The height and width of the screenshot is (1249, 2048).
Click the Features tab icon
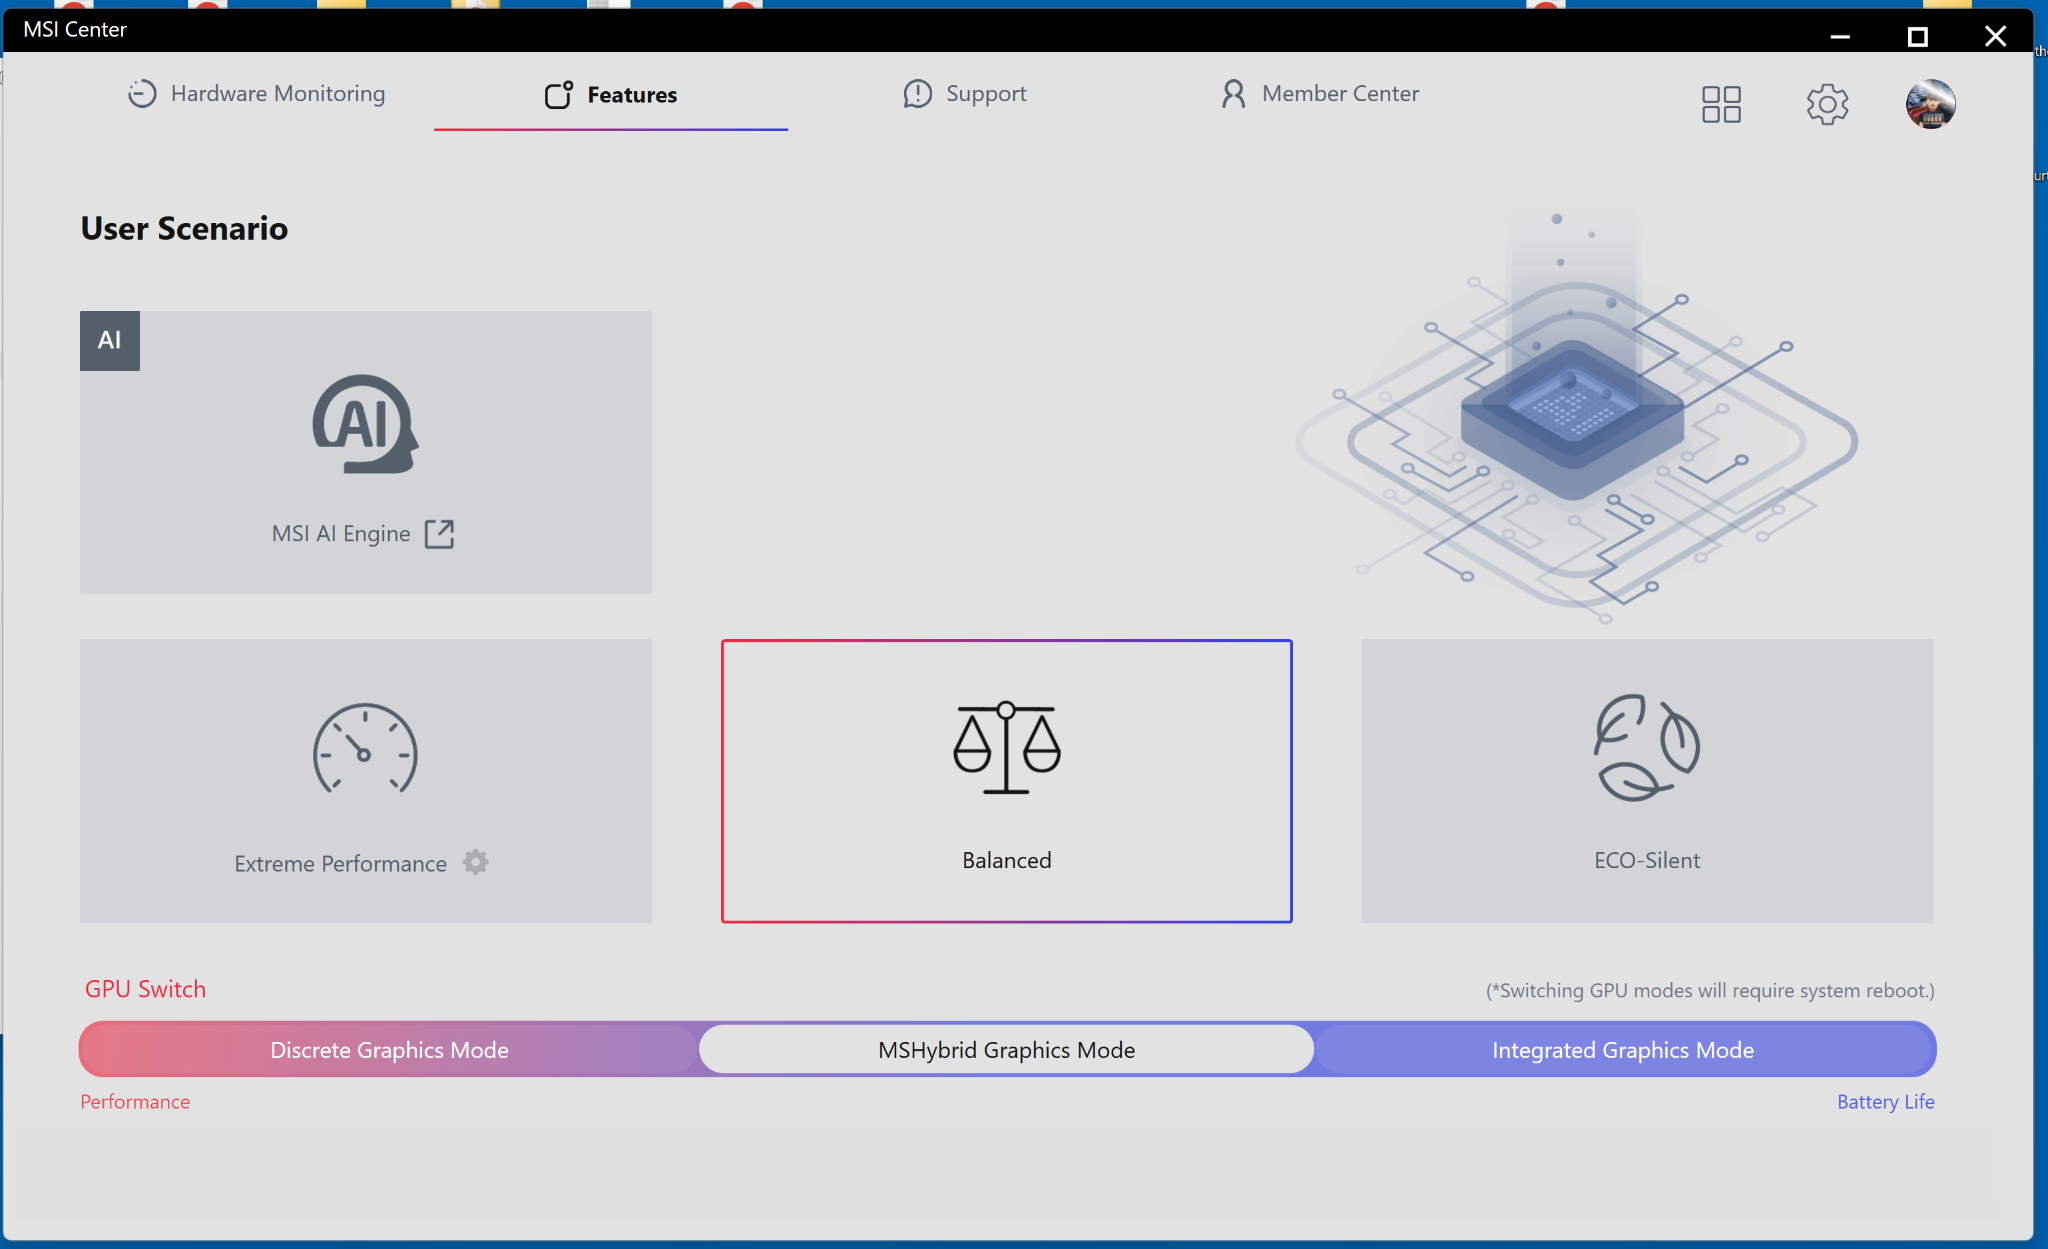coord(559,95)
